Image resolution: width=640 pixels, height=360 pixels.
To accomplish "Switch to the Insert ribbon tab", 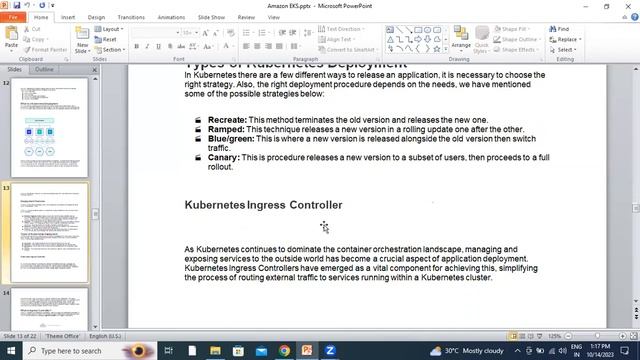I will pos(68,17).
